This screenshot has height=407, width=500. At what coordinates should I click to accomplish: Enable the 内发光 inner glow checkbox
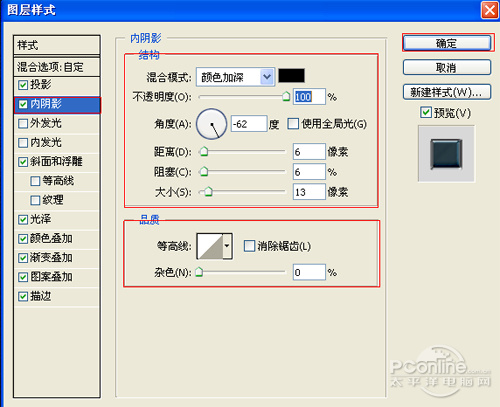point(23,143)
